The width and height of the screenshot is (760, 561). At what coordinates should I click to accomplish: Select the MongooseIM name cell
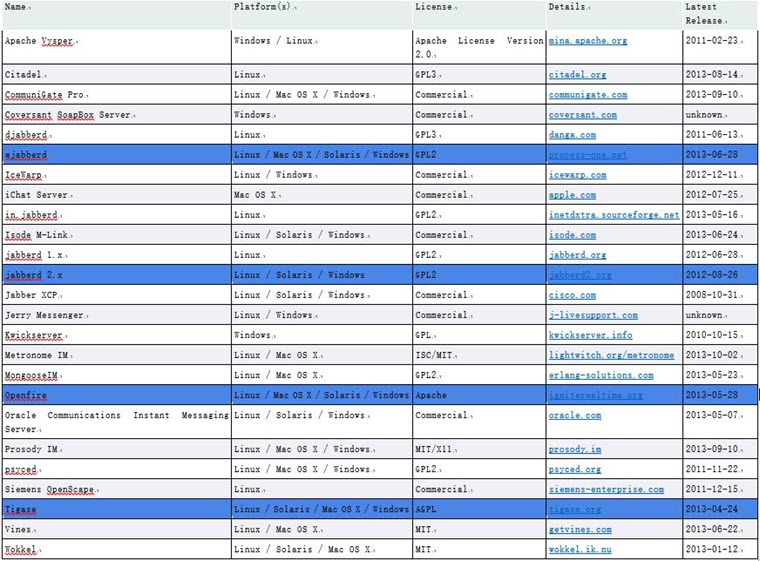click(x=117, y=375)
